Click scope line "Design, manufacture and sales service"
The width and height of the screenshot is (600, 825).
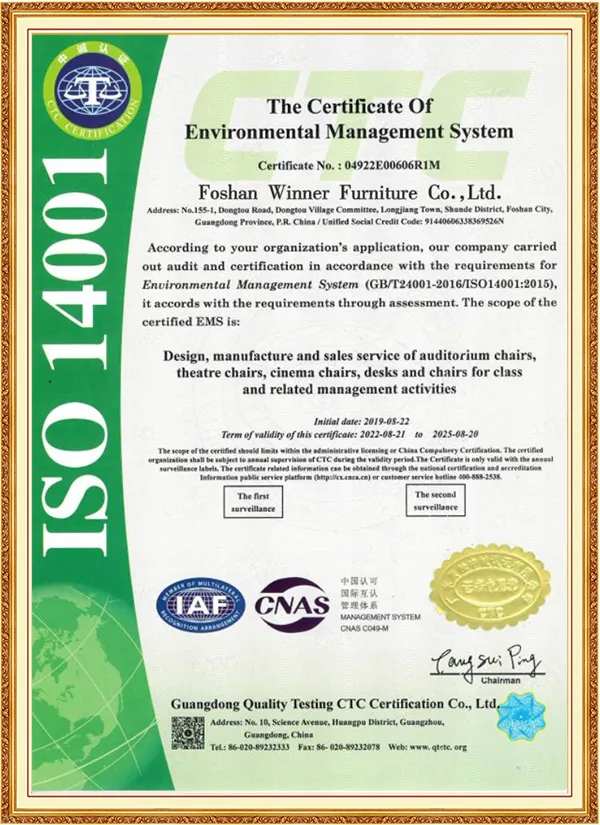(349, 356)
